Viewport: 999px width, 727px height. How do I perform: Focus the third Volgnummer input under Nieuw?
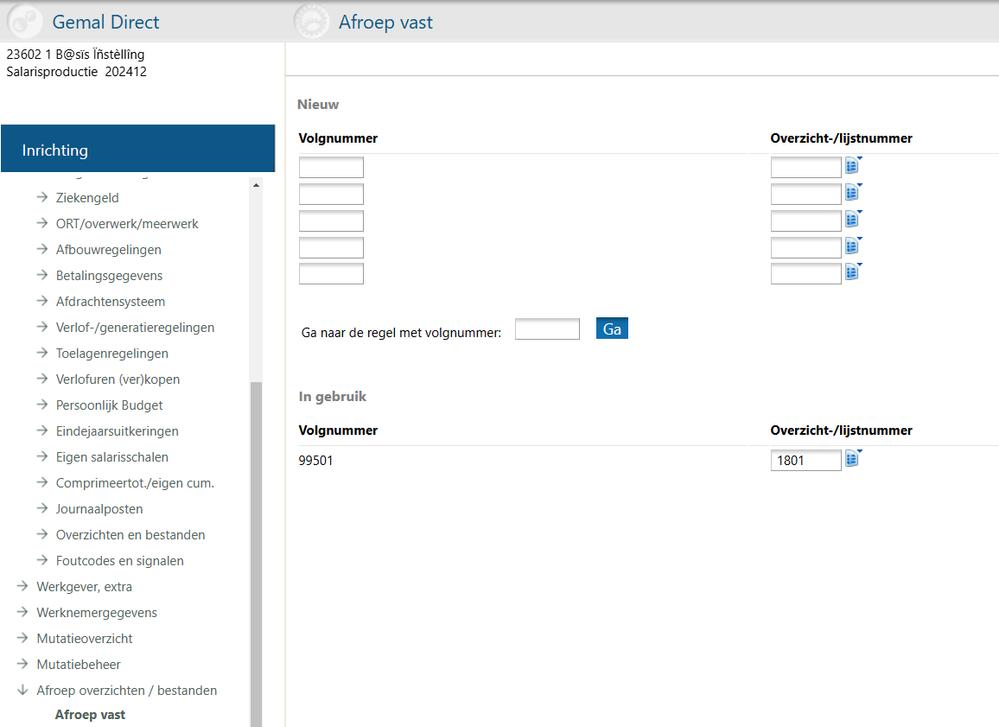point(331,221)
